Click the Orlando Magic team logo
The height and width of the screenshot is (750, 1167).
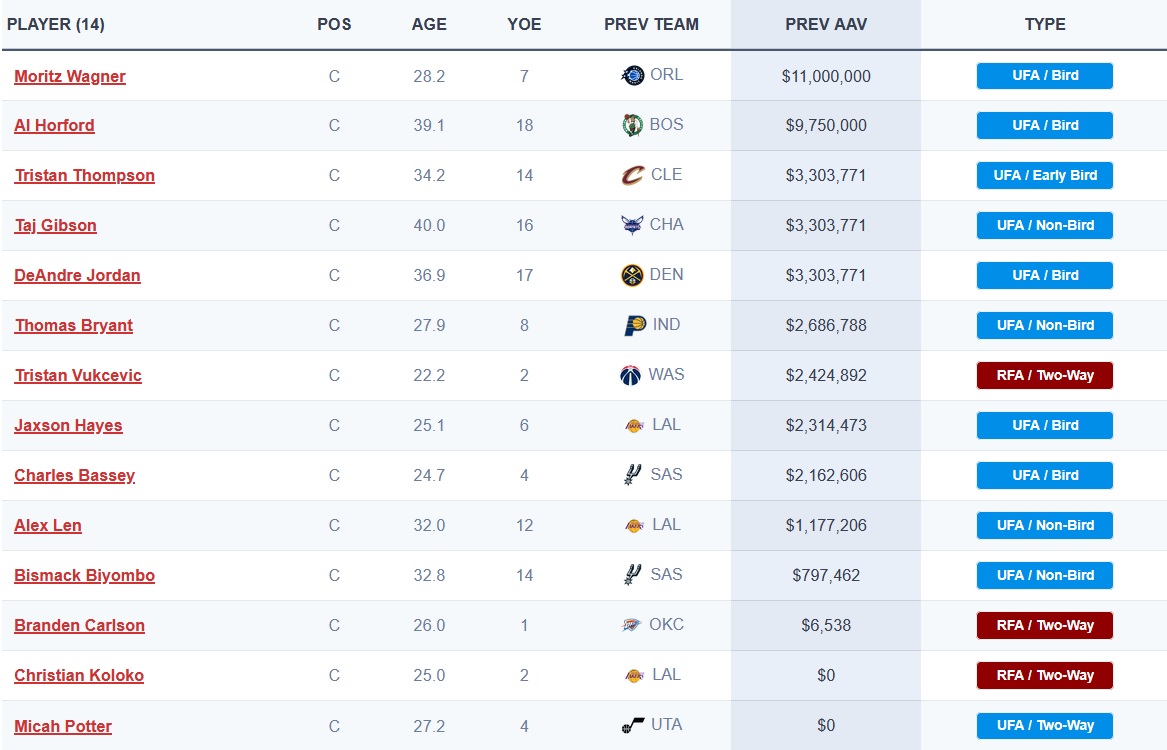click(x=633, y=75)
